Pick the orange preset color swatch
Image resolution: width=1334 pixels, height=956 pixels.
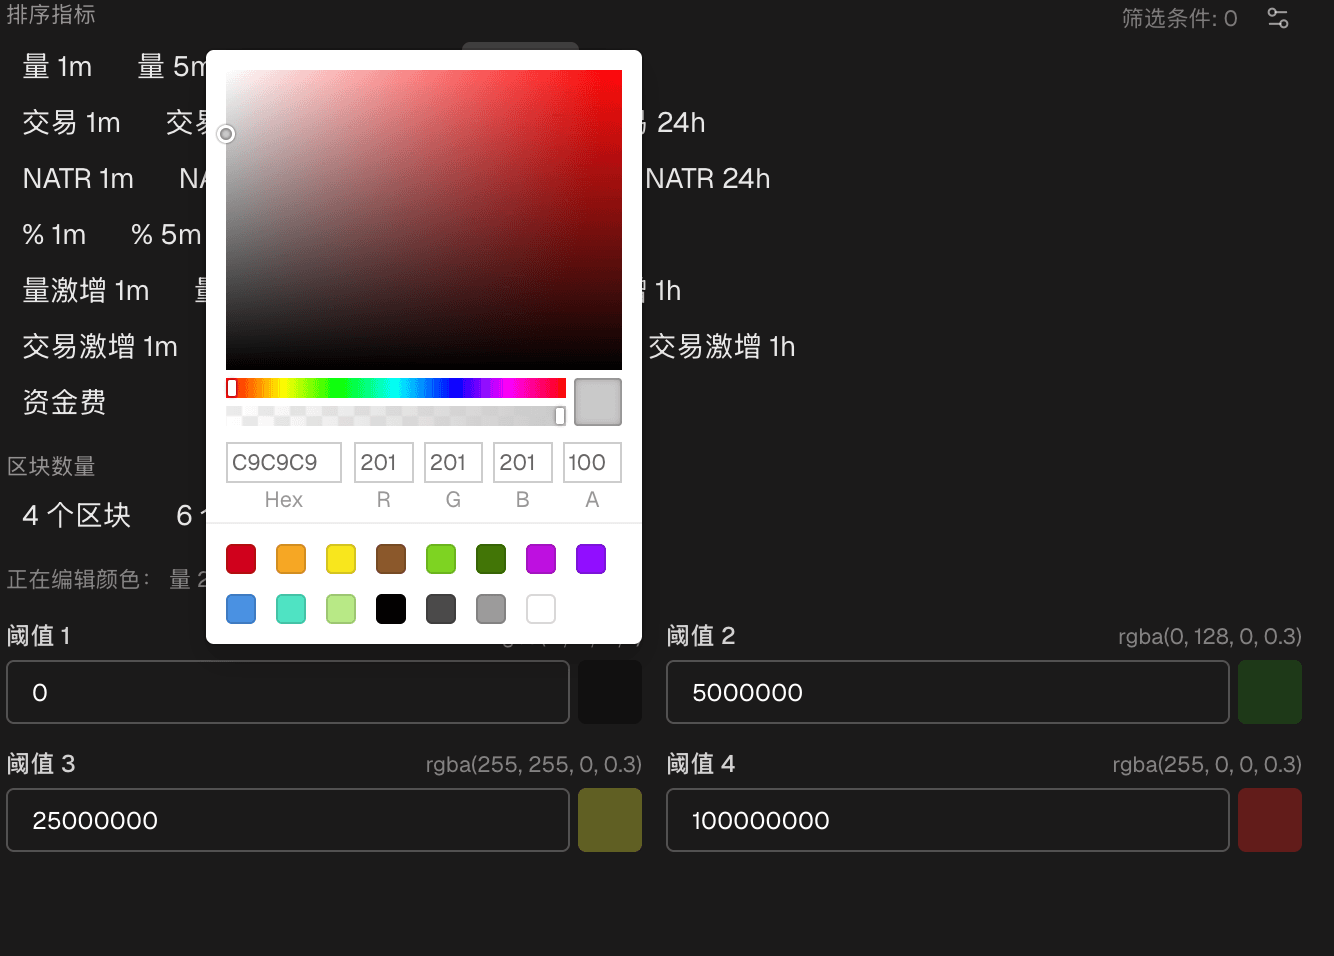pos(291,559)
